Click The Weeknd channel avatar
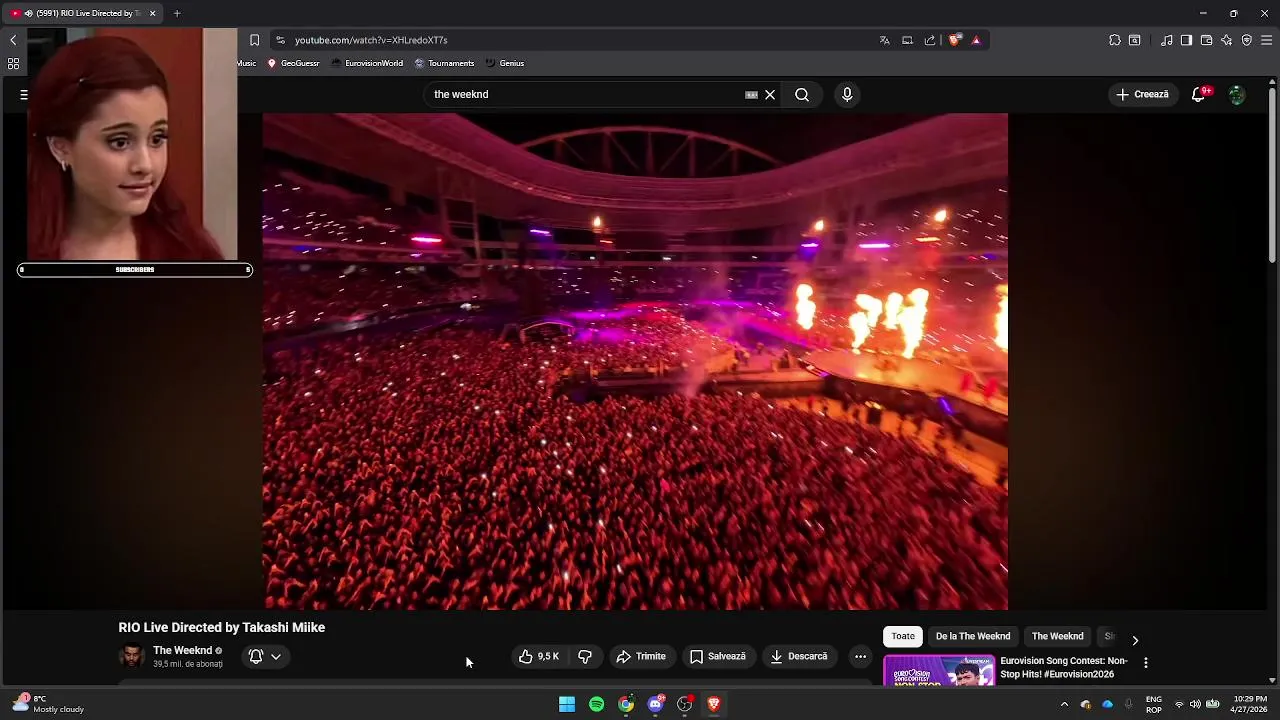 [x=132, y=657]
